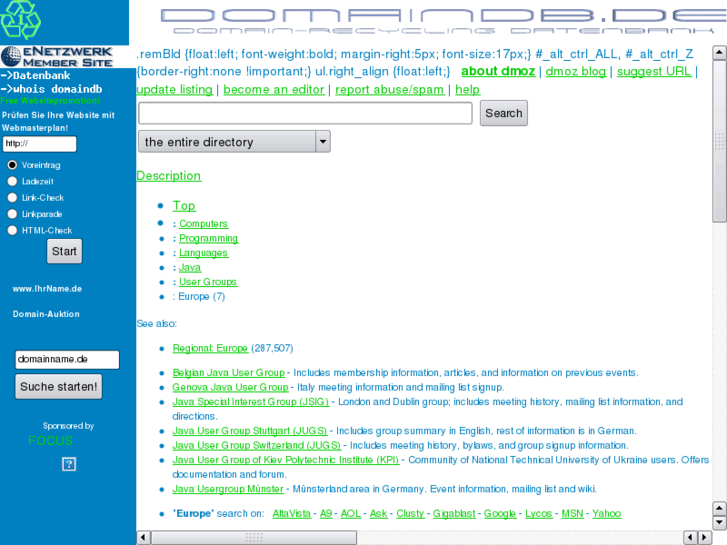Open 'the entire directory' dropdown
Screen dimensions: 727x545
tap(234, 141)
